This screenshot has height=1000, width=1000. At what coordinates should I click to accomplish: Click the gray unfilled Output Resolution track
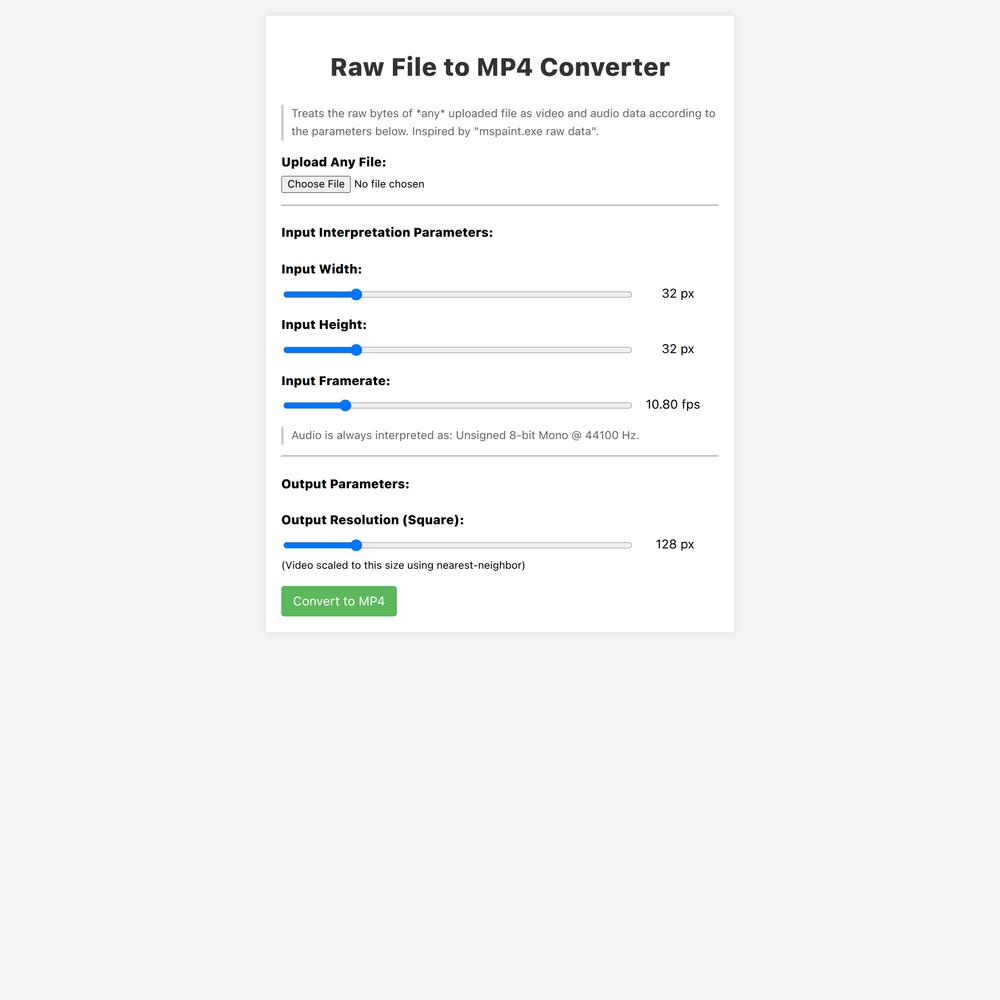(495, 545)
